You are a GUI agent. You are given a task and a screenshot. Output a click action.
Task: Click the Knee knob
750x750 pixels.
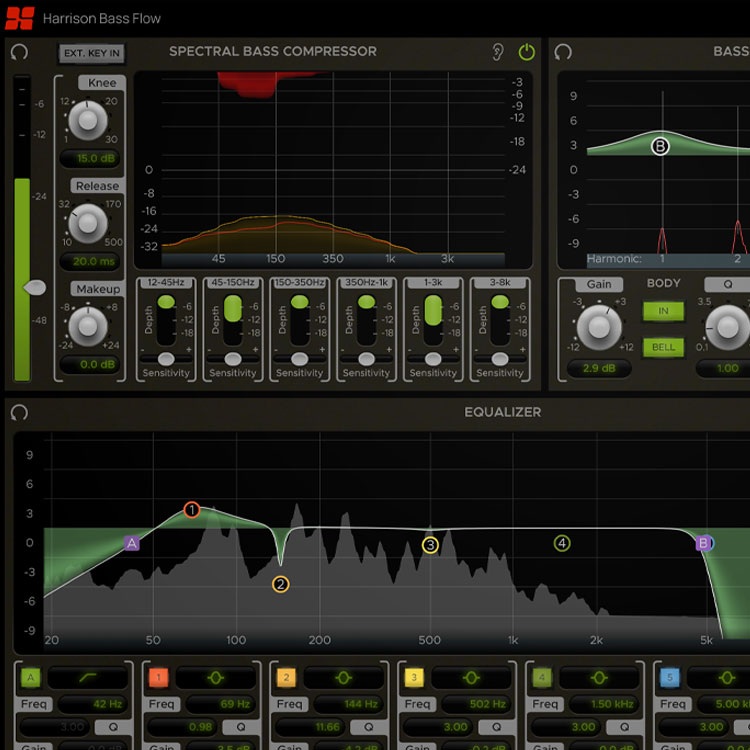pos(88,120)
